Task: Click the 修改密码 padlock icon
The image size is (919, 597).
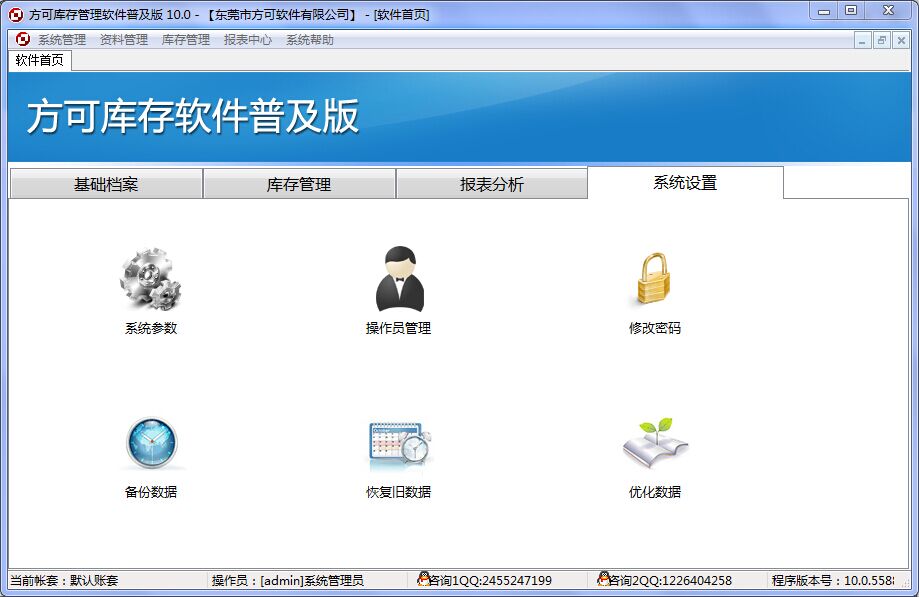Action: coord(654,279)
